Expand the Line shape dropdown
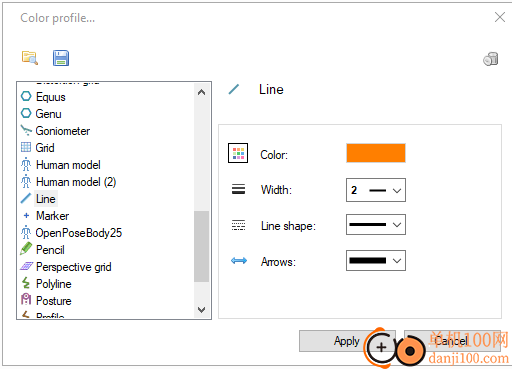The image size is (512, 369). pos(376,225)
